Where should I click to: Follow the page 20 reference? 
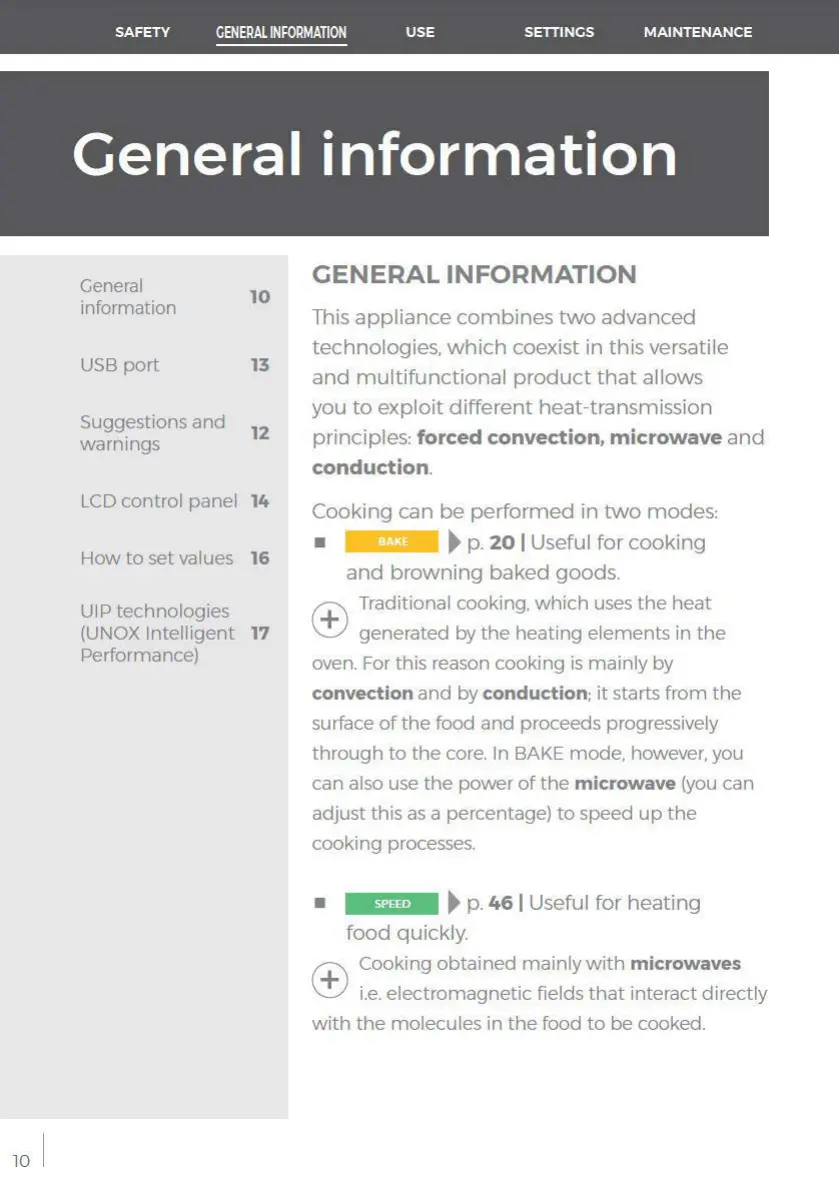(490, 542)
